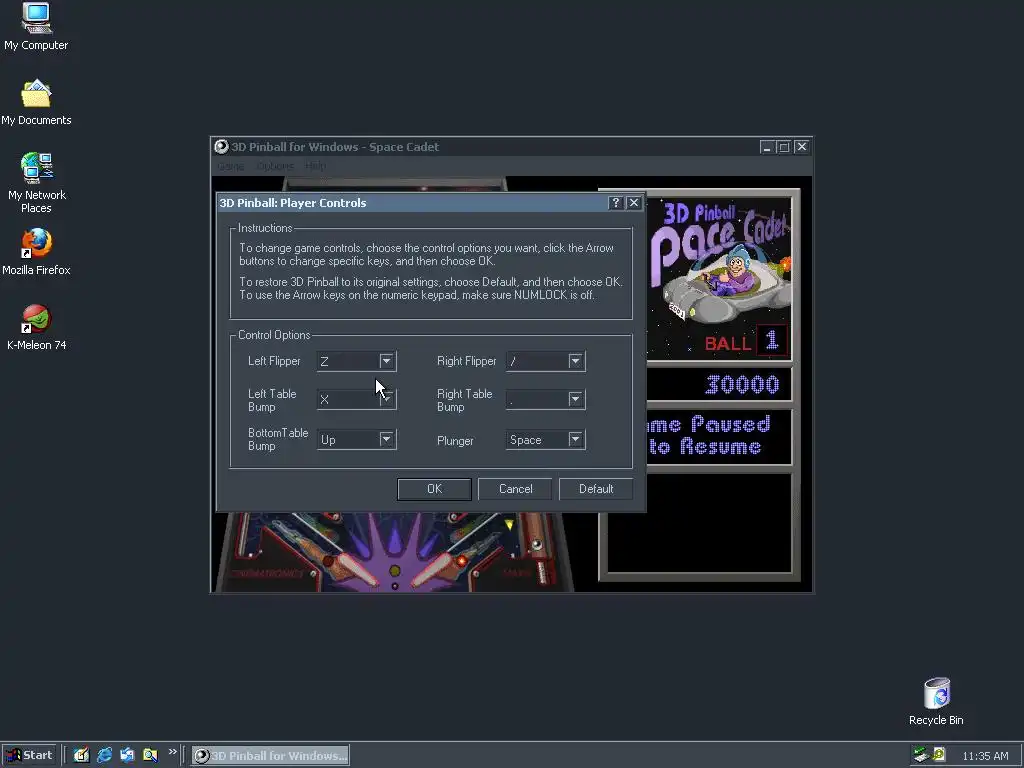
Task: Click the Cancel button
Action: click(x=515, y=488)
